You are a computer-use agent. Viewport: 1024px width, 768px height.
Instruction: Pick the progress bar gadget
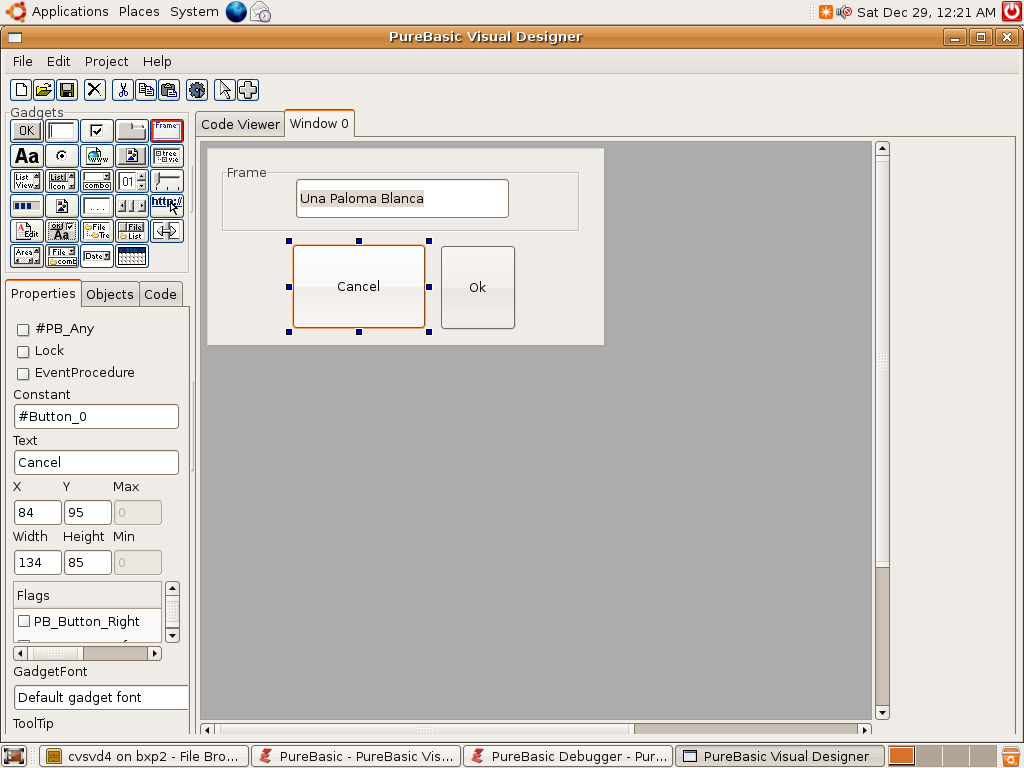[x=27, y=206]
